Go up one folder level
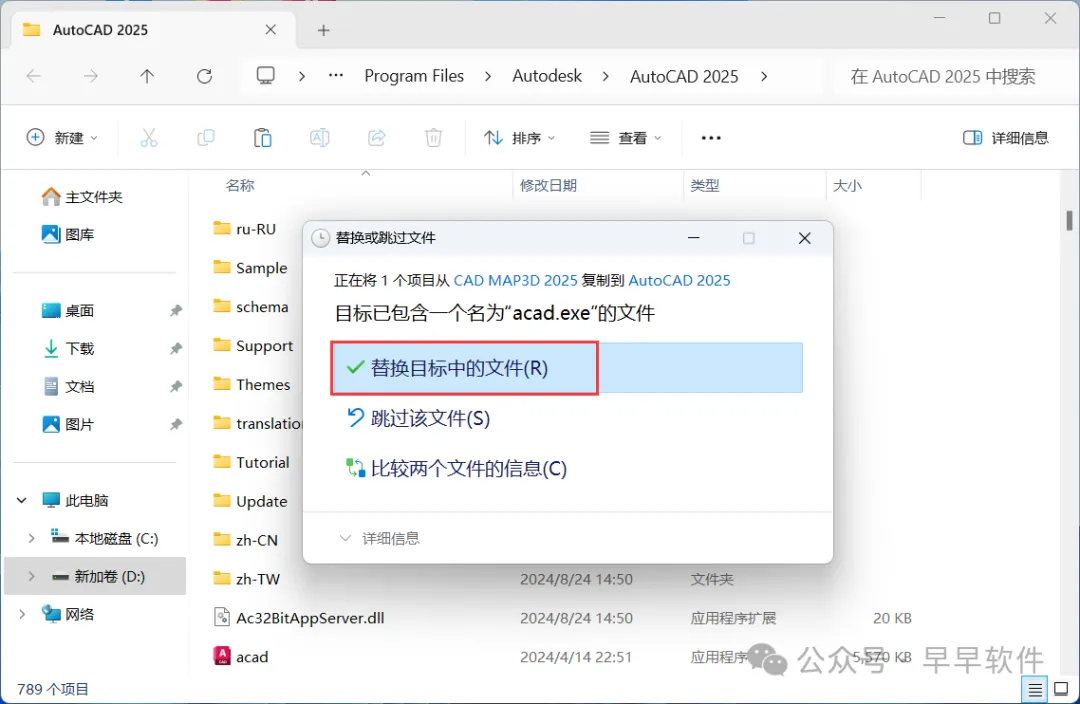The width and height of the screenshot is (1080, 704). (147, 76)
